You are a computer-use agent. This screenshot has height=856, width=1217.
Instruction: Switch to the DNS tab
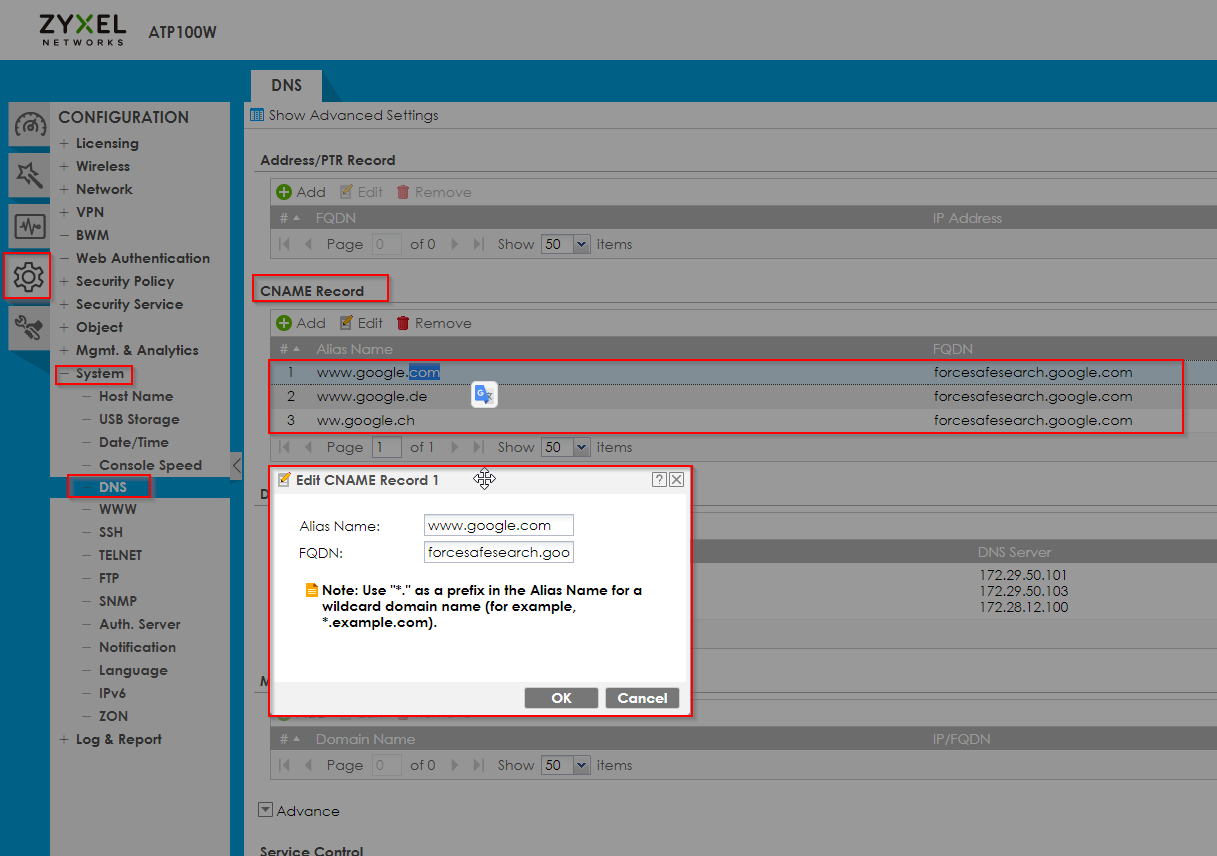(x=285, y=85)
